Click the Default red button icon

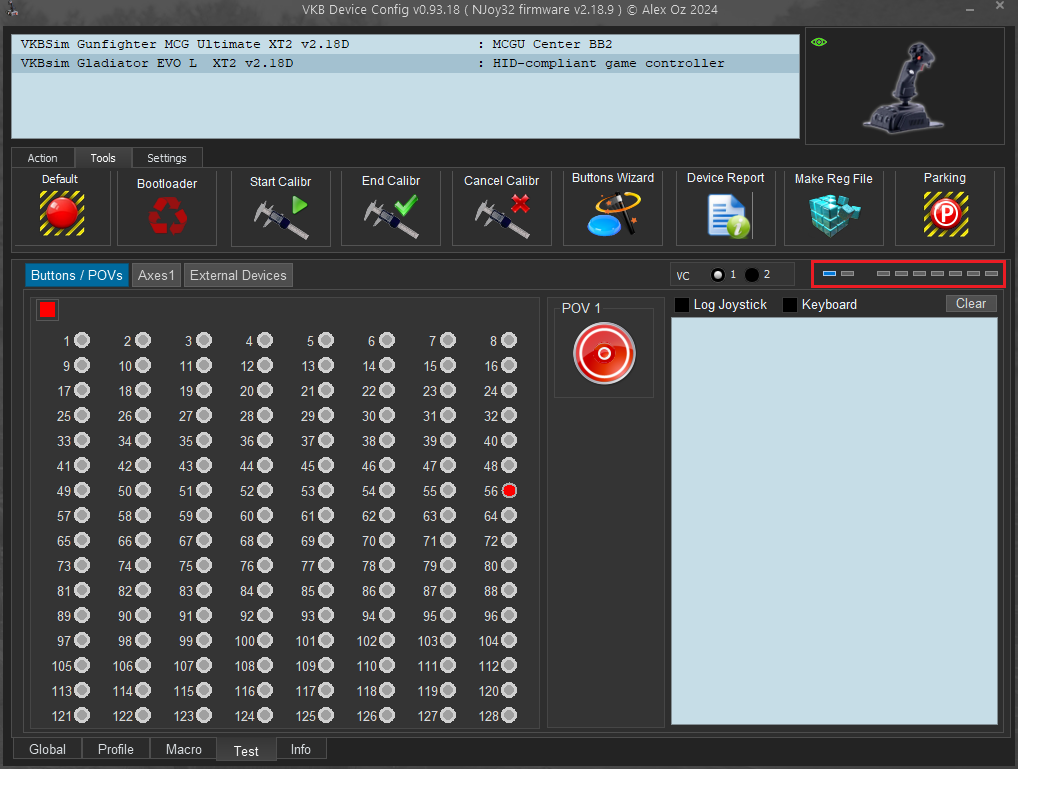[61, 212]
